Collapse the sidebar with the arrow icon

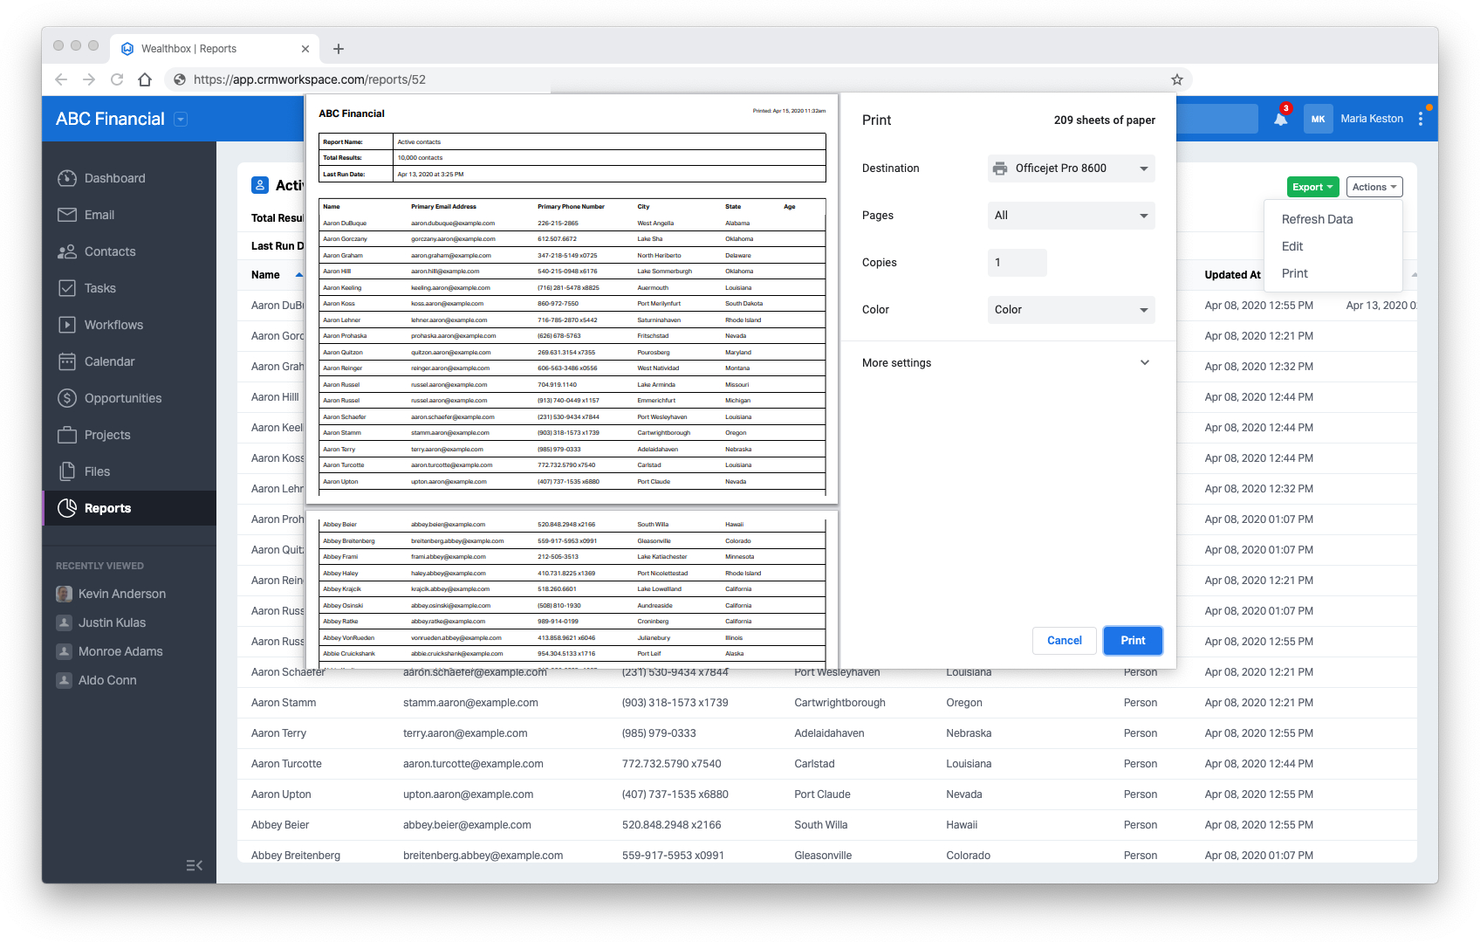pos(194,865)
